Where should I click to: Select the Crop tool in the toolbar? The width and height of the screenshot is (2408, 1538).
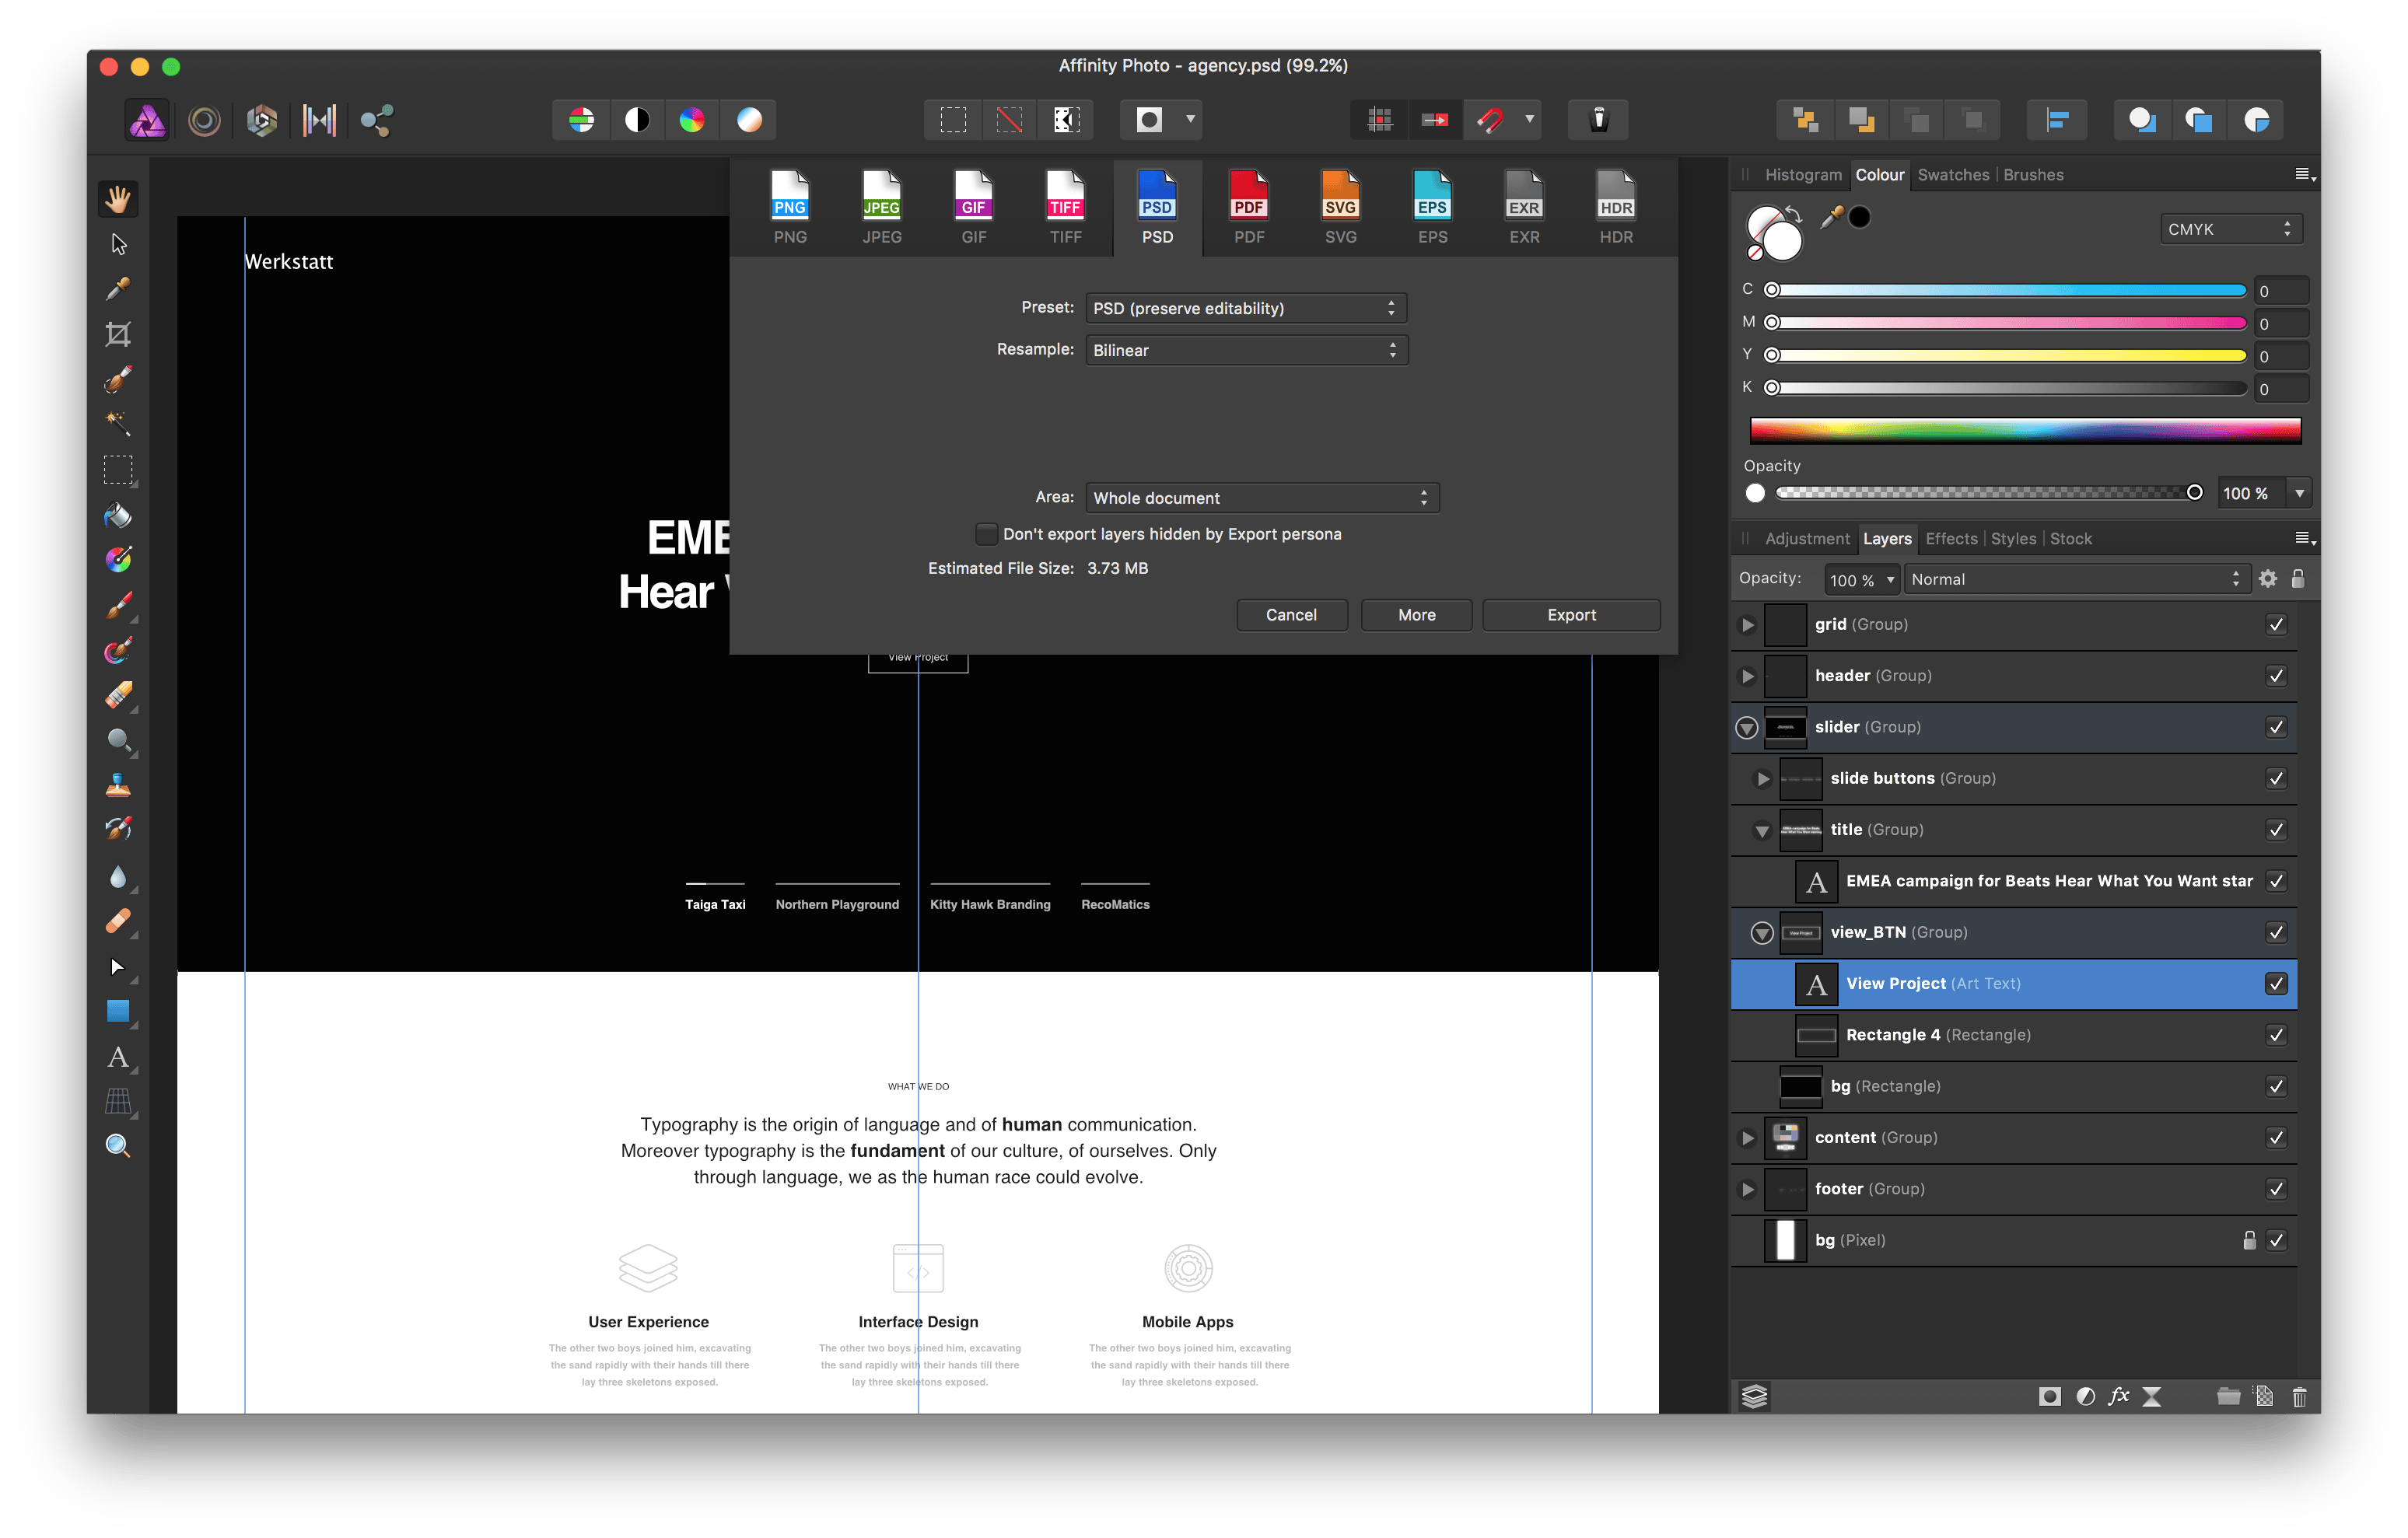click(118, 334)
